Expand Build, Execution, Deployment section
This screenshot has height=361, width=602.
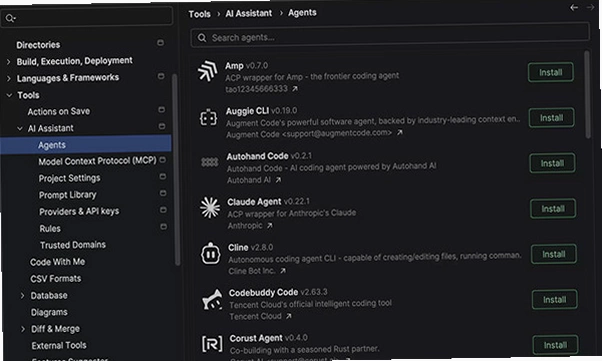tap(8, 61)
